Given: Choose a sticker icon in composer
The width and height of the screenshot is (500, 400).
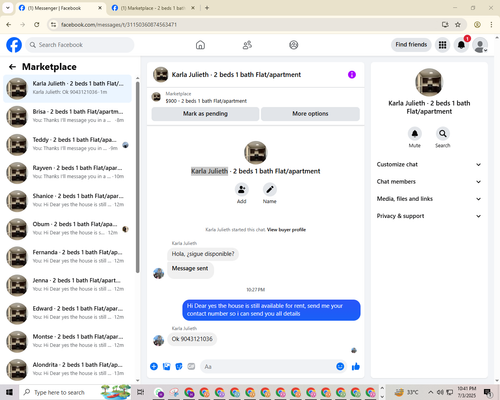Looking at the screenshot, I should [x=179, y=367].
